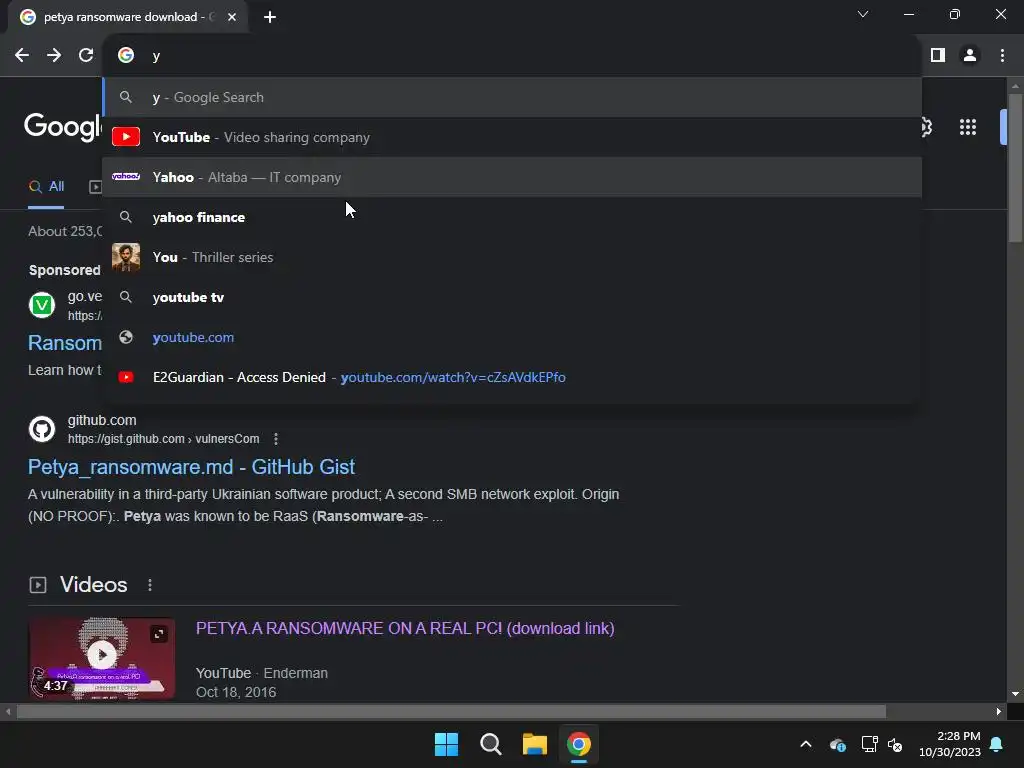Reload the page with the refresh icon

click(86, 56)
